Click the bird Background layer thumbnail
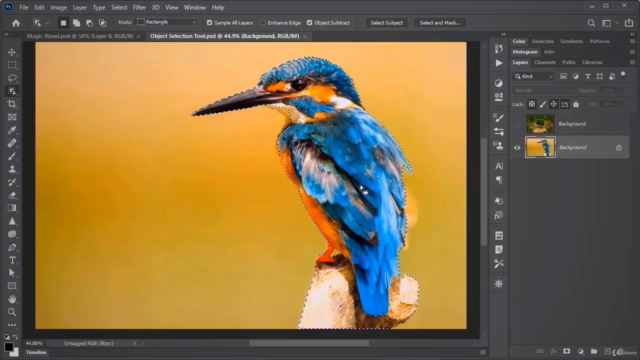 point(540,147)
